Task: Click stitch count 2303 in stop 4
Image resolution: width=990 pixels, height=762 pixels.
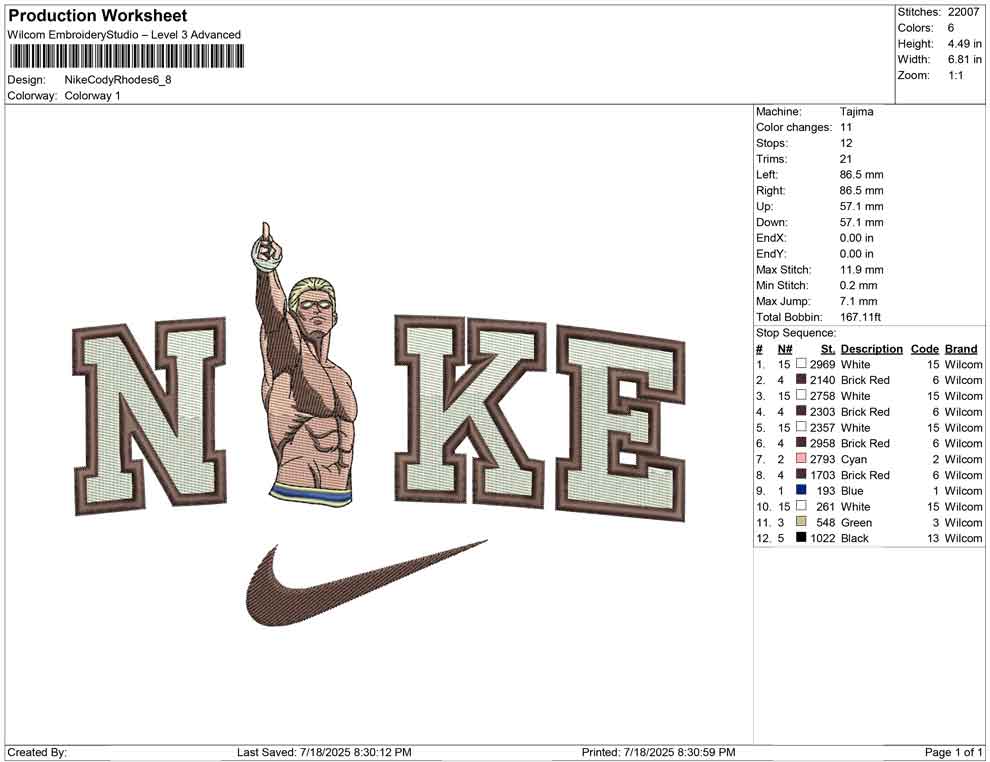Action: click(822, 412)
